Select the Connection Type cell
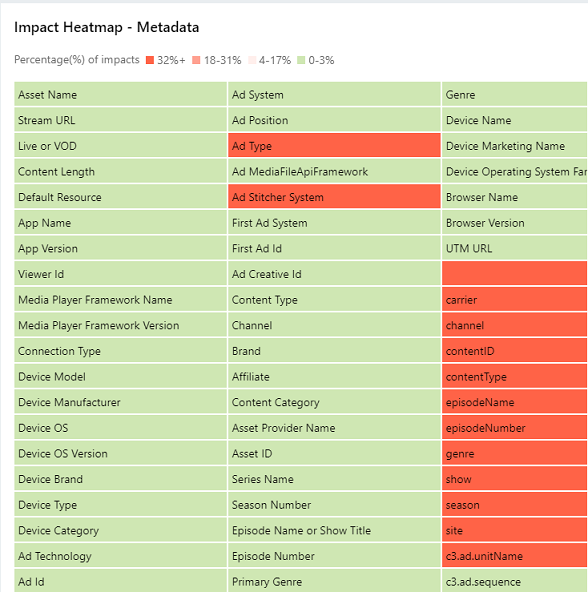The height and width of the screenshot is (592, 588). tap(120, 350)
